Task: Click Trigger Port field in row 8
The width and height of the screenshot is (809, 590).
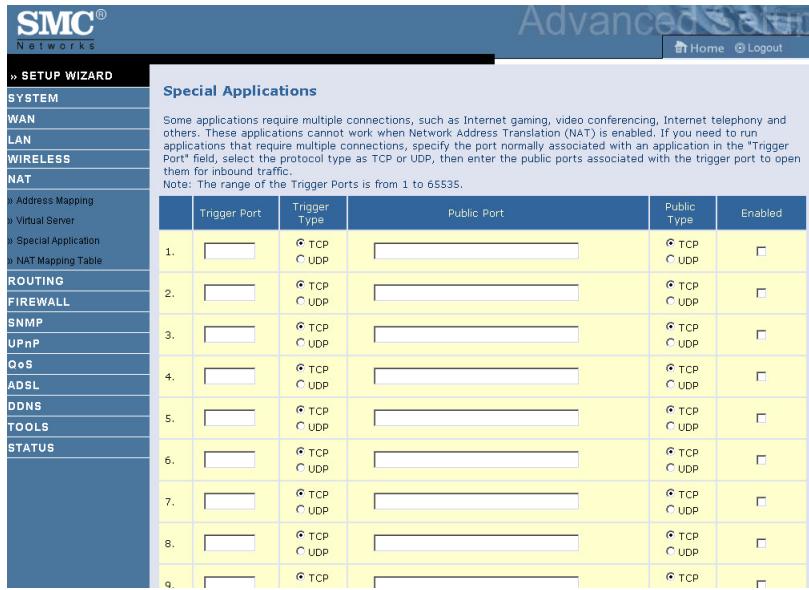Action: [230, 543]
